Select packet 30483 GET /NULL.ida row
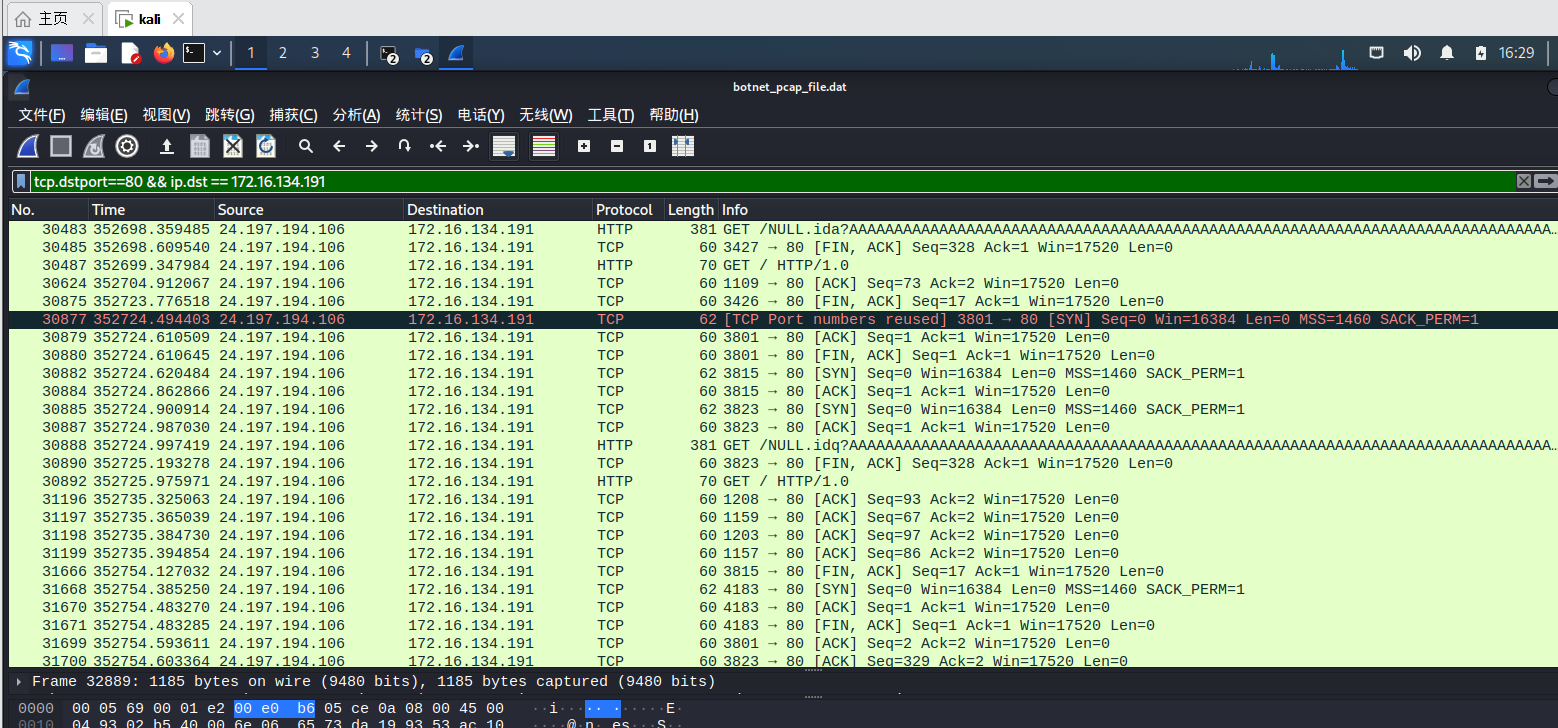The width and height of the screenshot is (1558, 728). point(783,230)
